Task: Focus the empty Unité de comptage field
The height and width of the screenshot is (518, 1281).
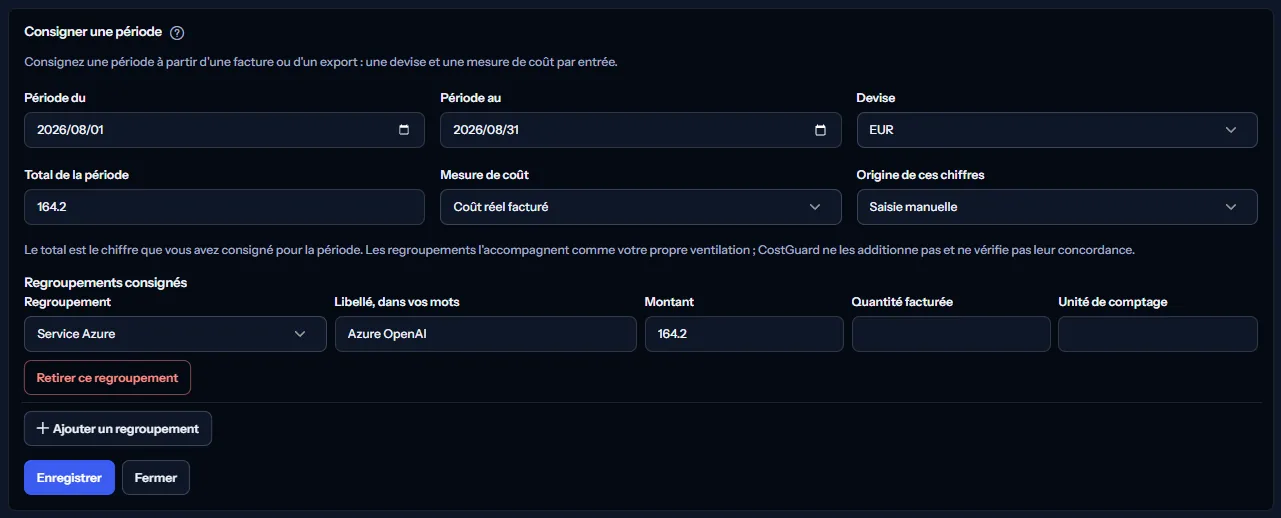Action: pos(1158,334)
